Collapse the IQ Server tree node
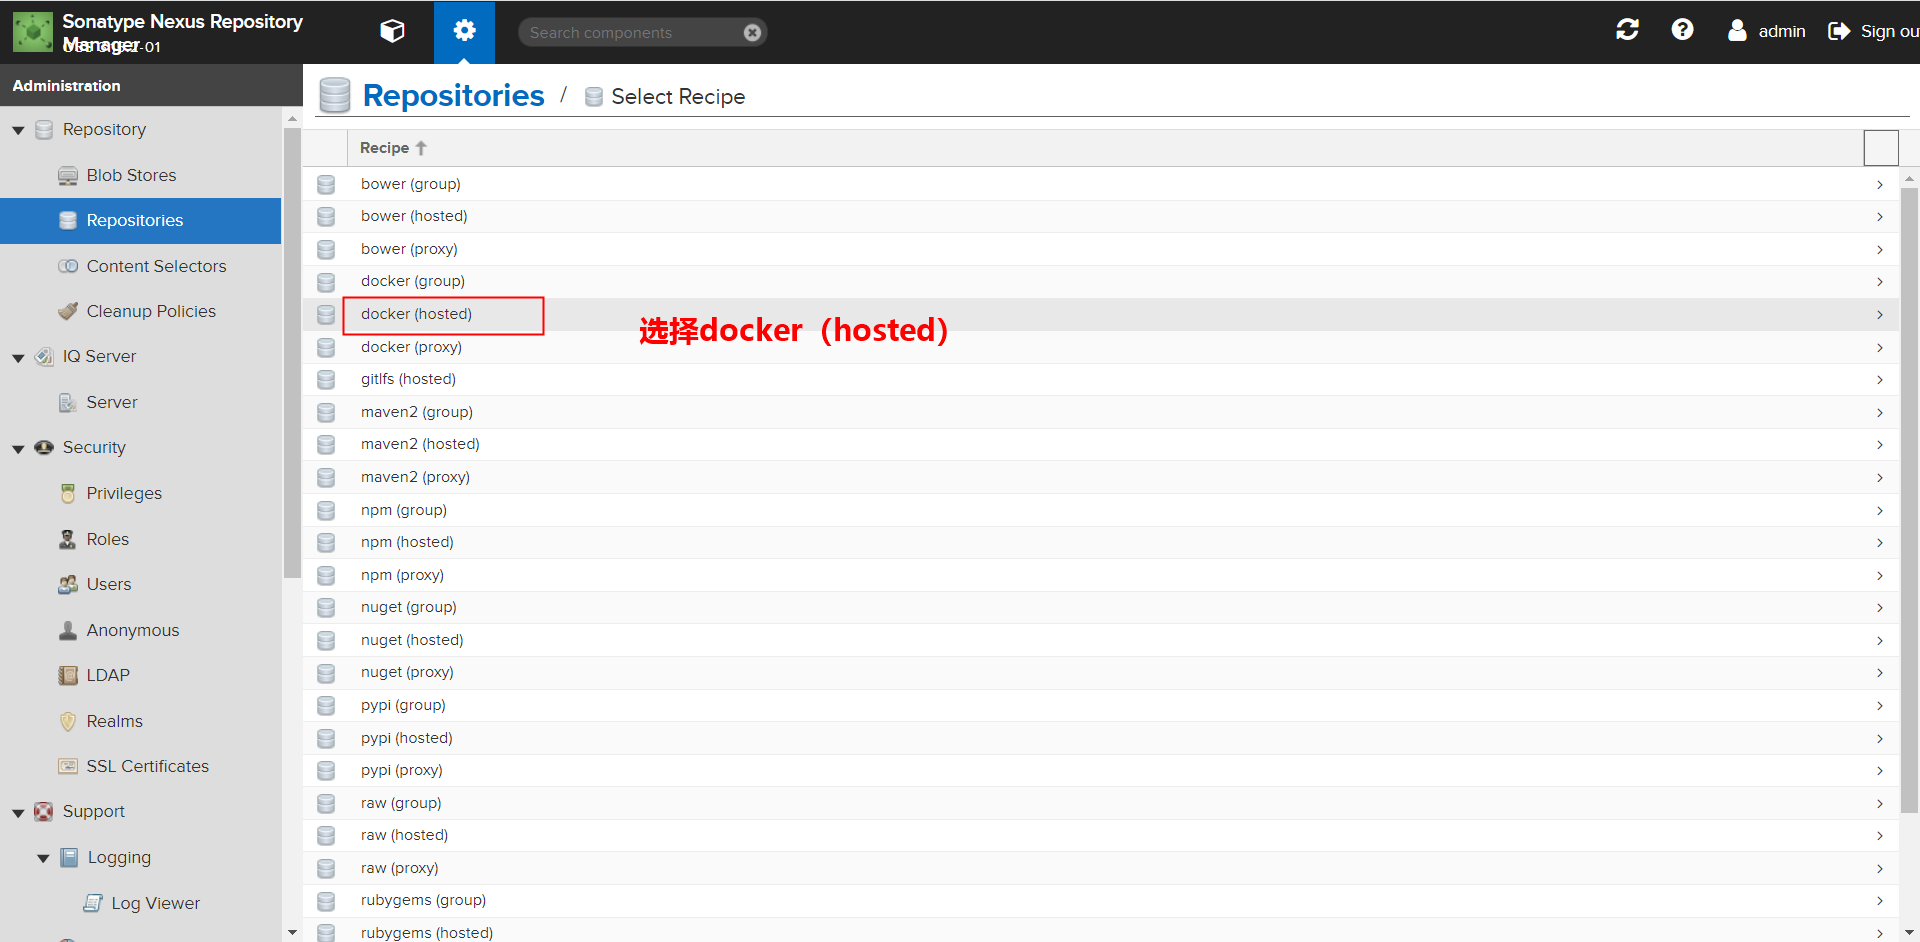The height and width of the screenshot is (942, 1920). tap(18, 357)
